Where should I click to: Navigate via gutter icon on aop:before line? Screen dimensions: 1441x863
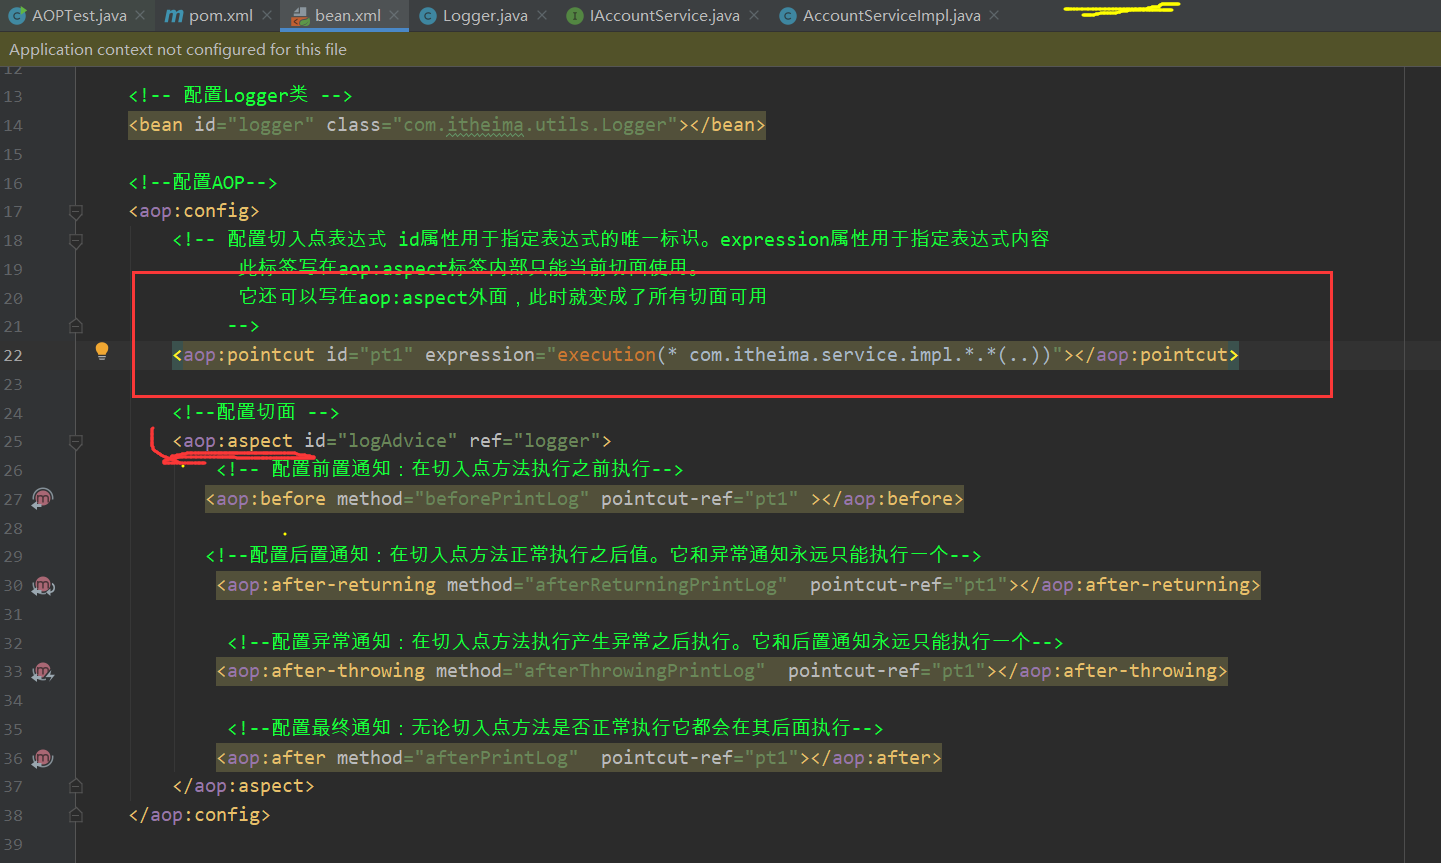coord(42,498)
